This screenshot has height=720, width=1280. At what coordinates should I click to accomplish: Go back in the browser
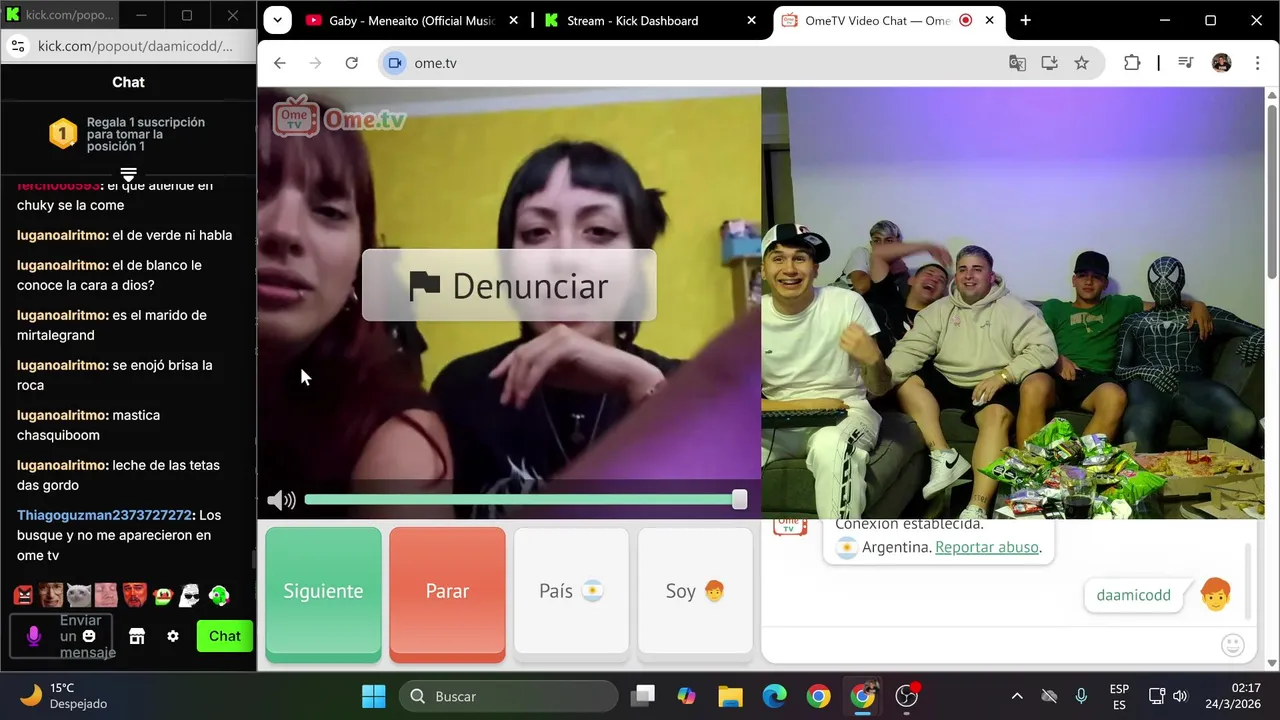pos(280,63)
